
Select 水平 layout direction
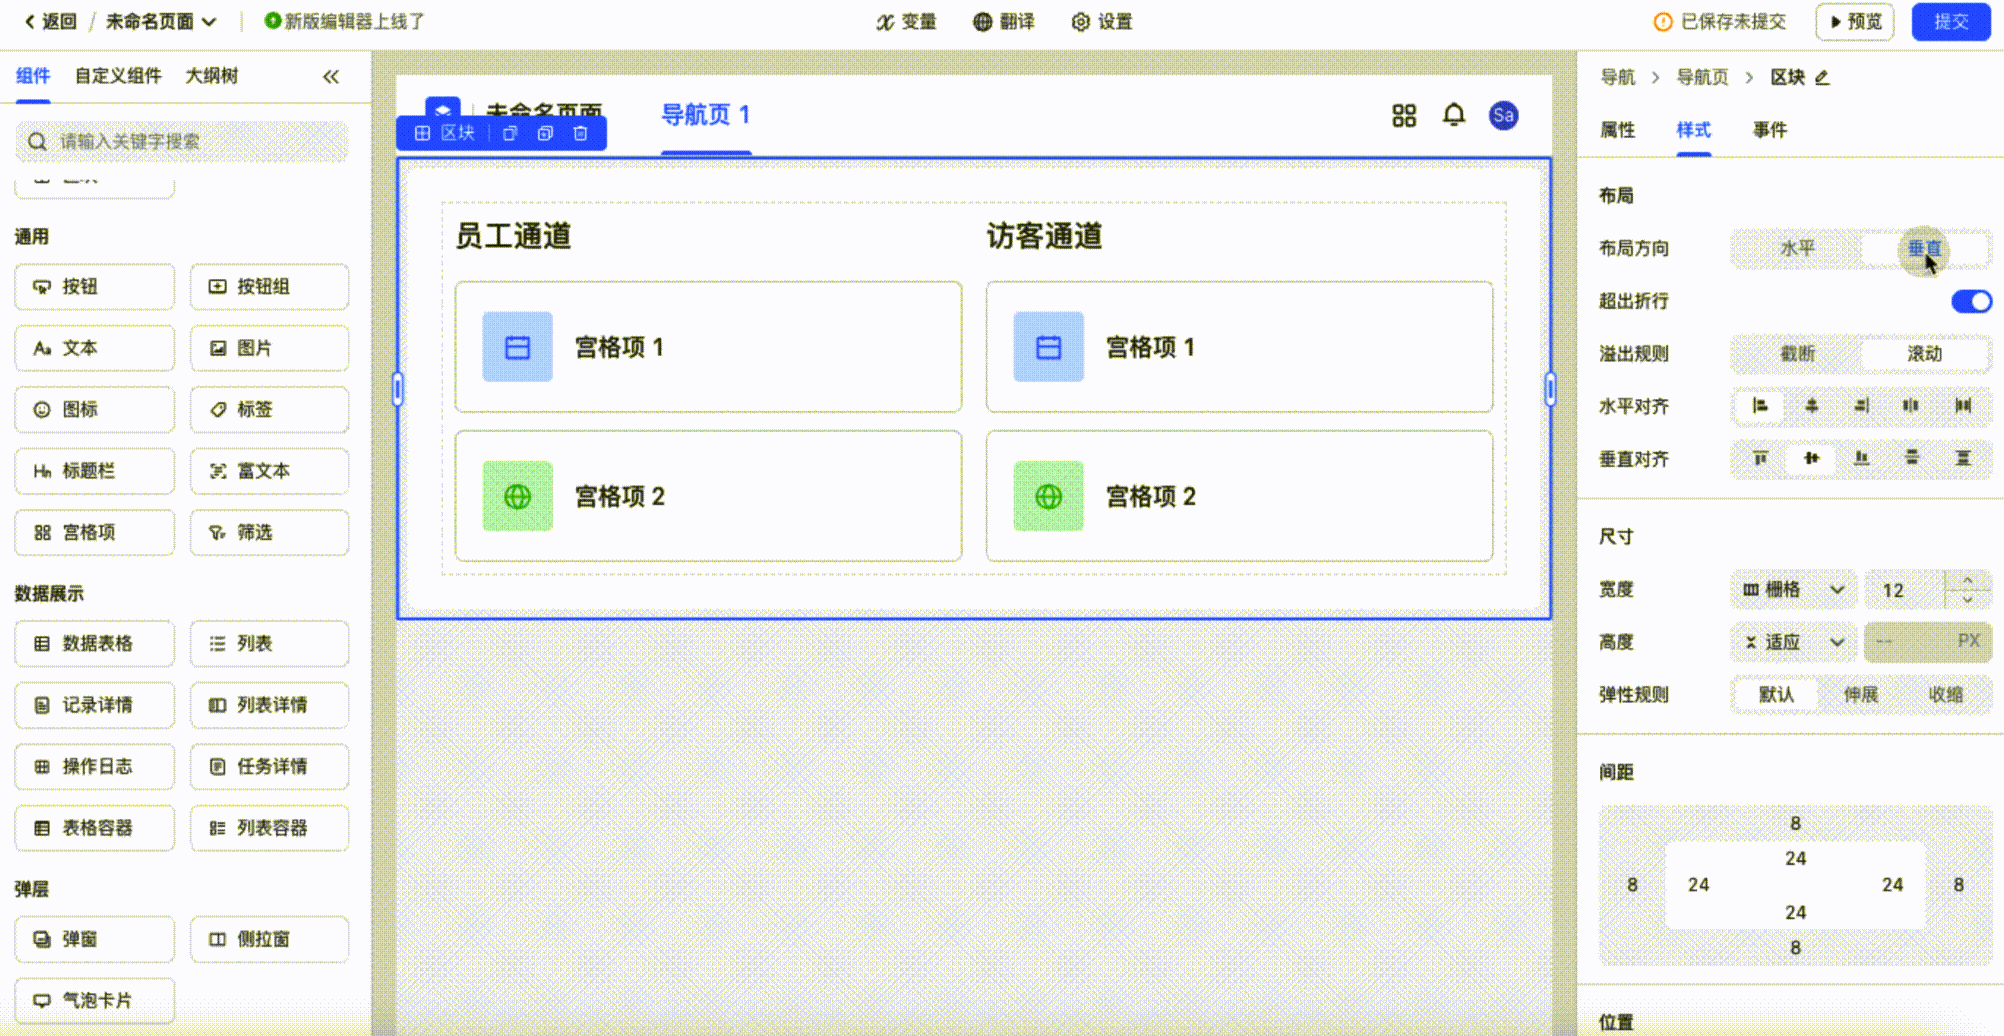(1797, 249)
